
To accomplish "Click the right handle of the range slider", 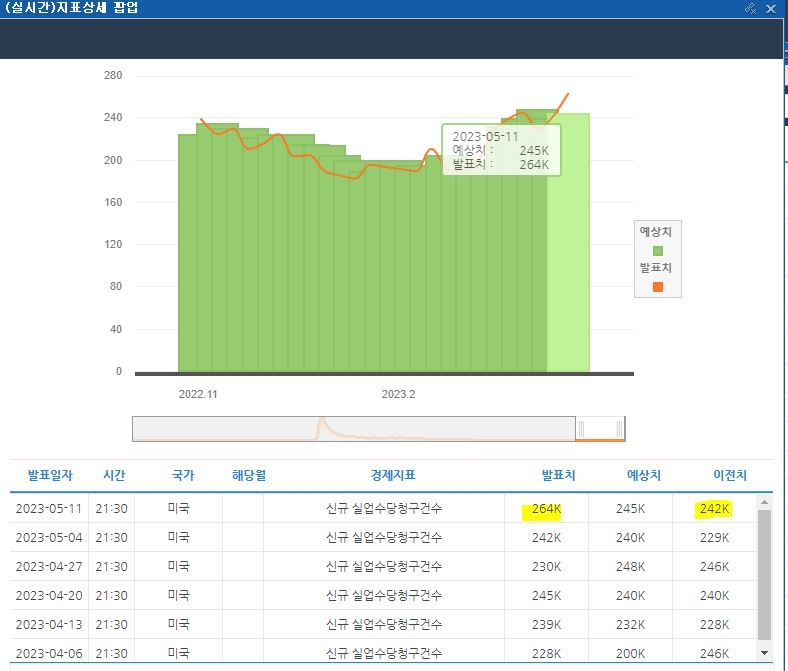I will [619, 429].
